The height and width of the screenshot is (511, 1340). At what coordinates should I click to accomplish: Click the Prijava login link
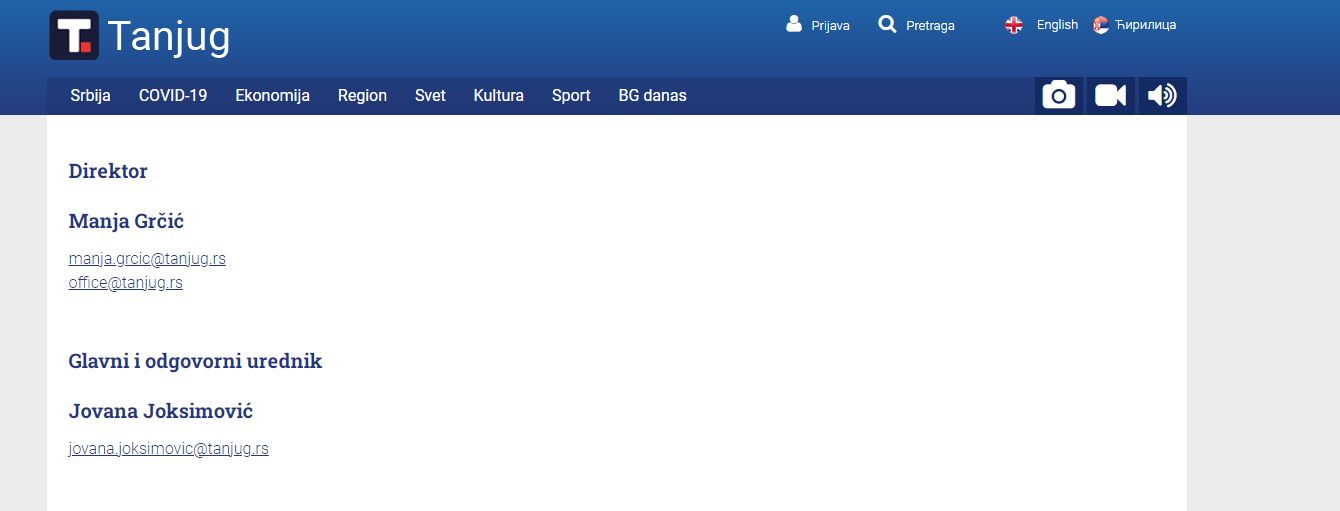click(x=831, y=26)
